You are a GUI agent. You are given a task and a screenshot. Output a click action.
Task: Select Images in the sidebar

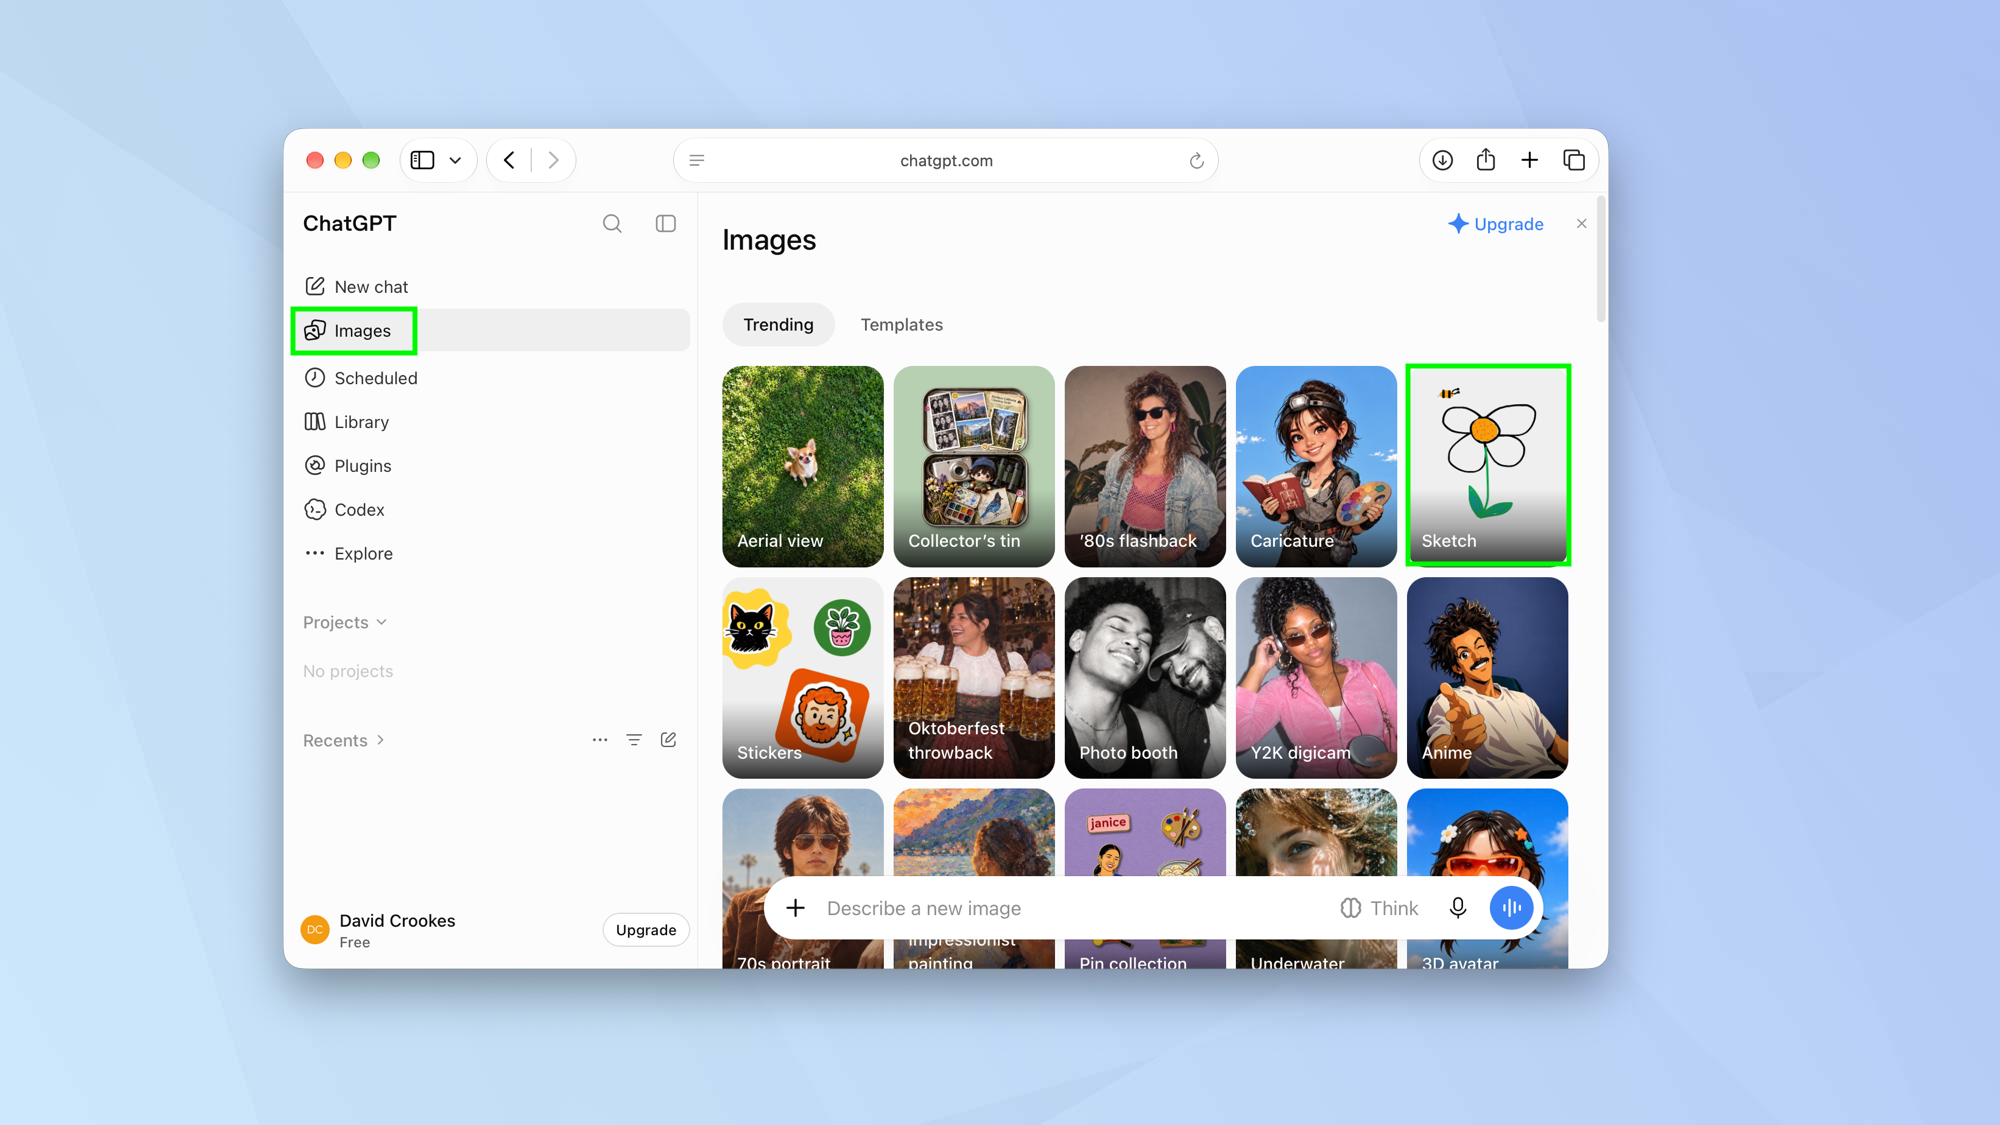pos(495,330)
